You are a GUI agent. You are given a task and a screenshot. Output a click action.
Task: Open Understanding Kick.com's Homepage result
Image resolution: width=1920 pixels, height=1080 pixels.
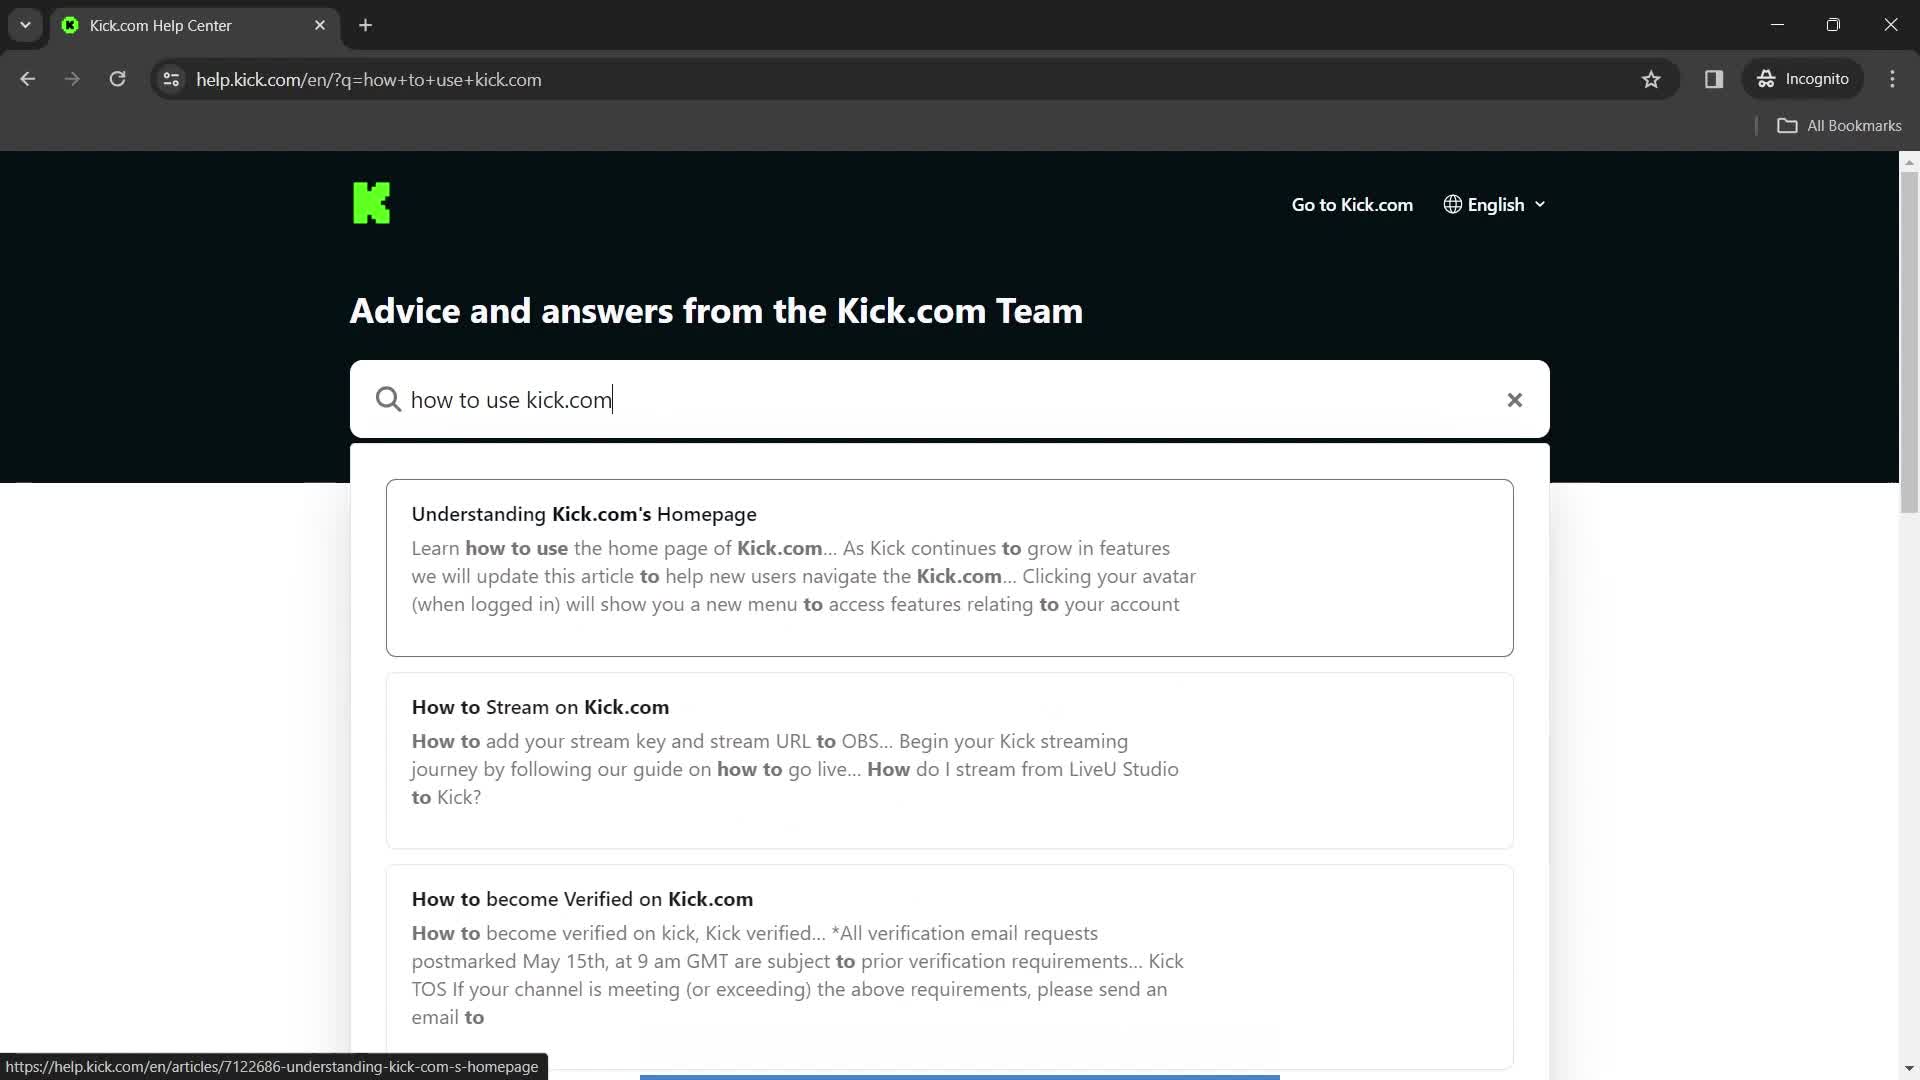pyautogui.click(x=949, y=568)
